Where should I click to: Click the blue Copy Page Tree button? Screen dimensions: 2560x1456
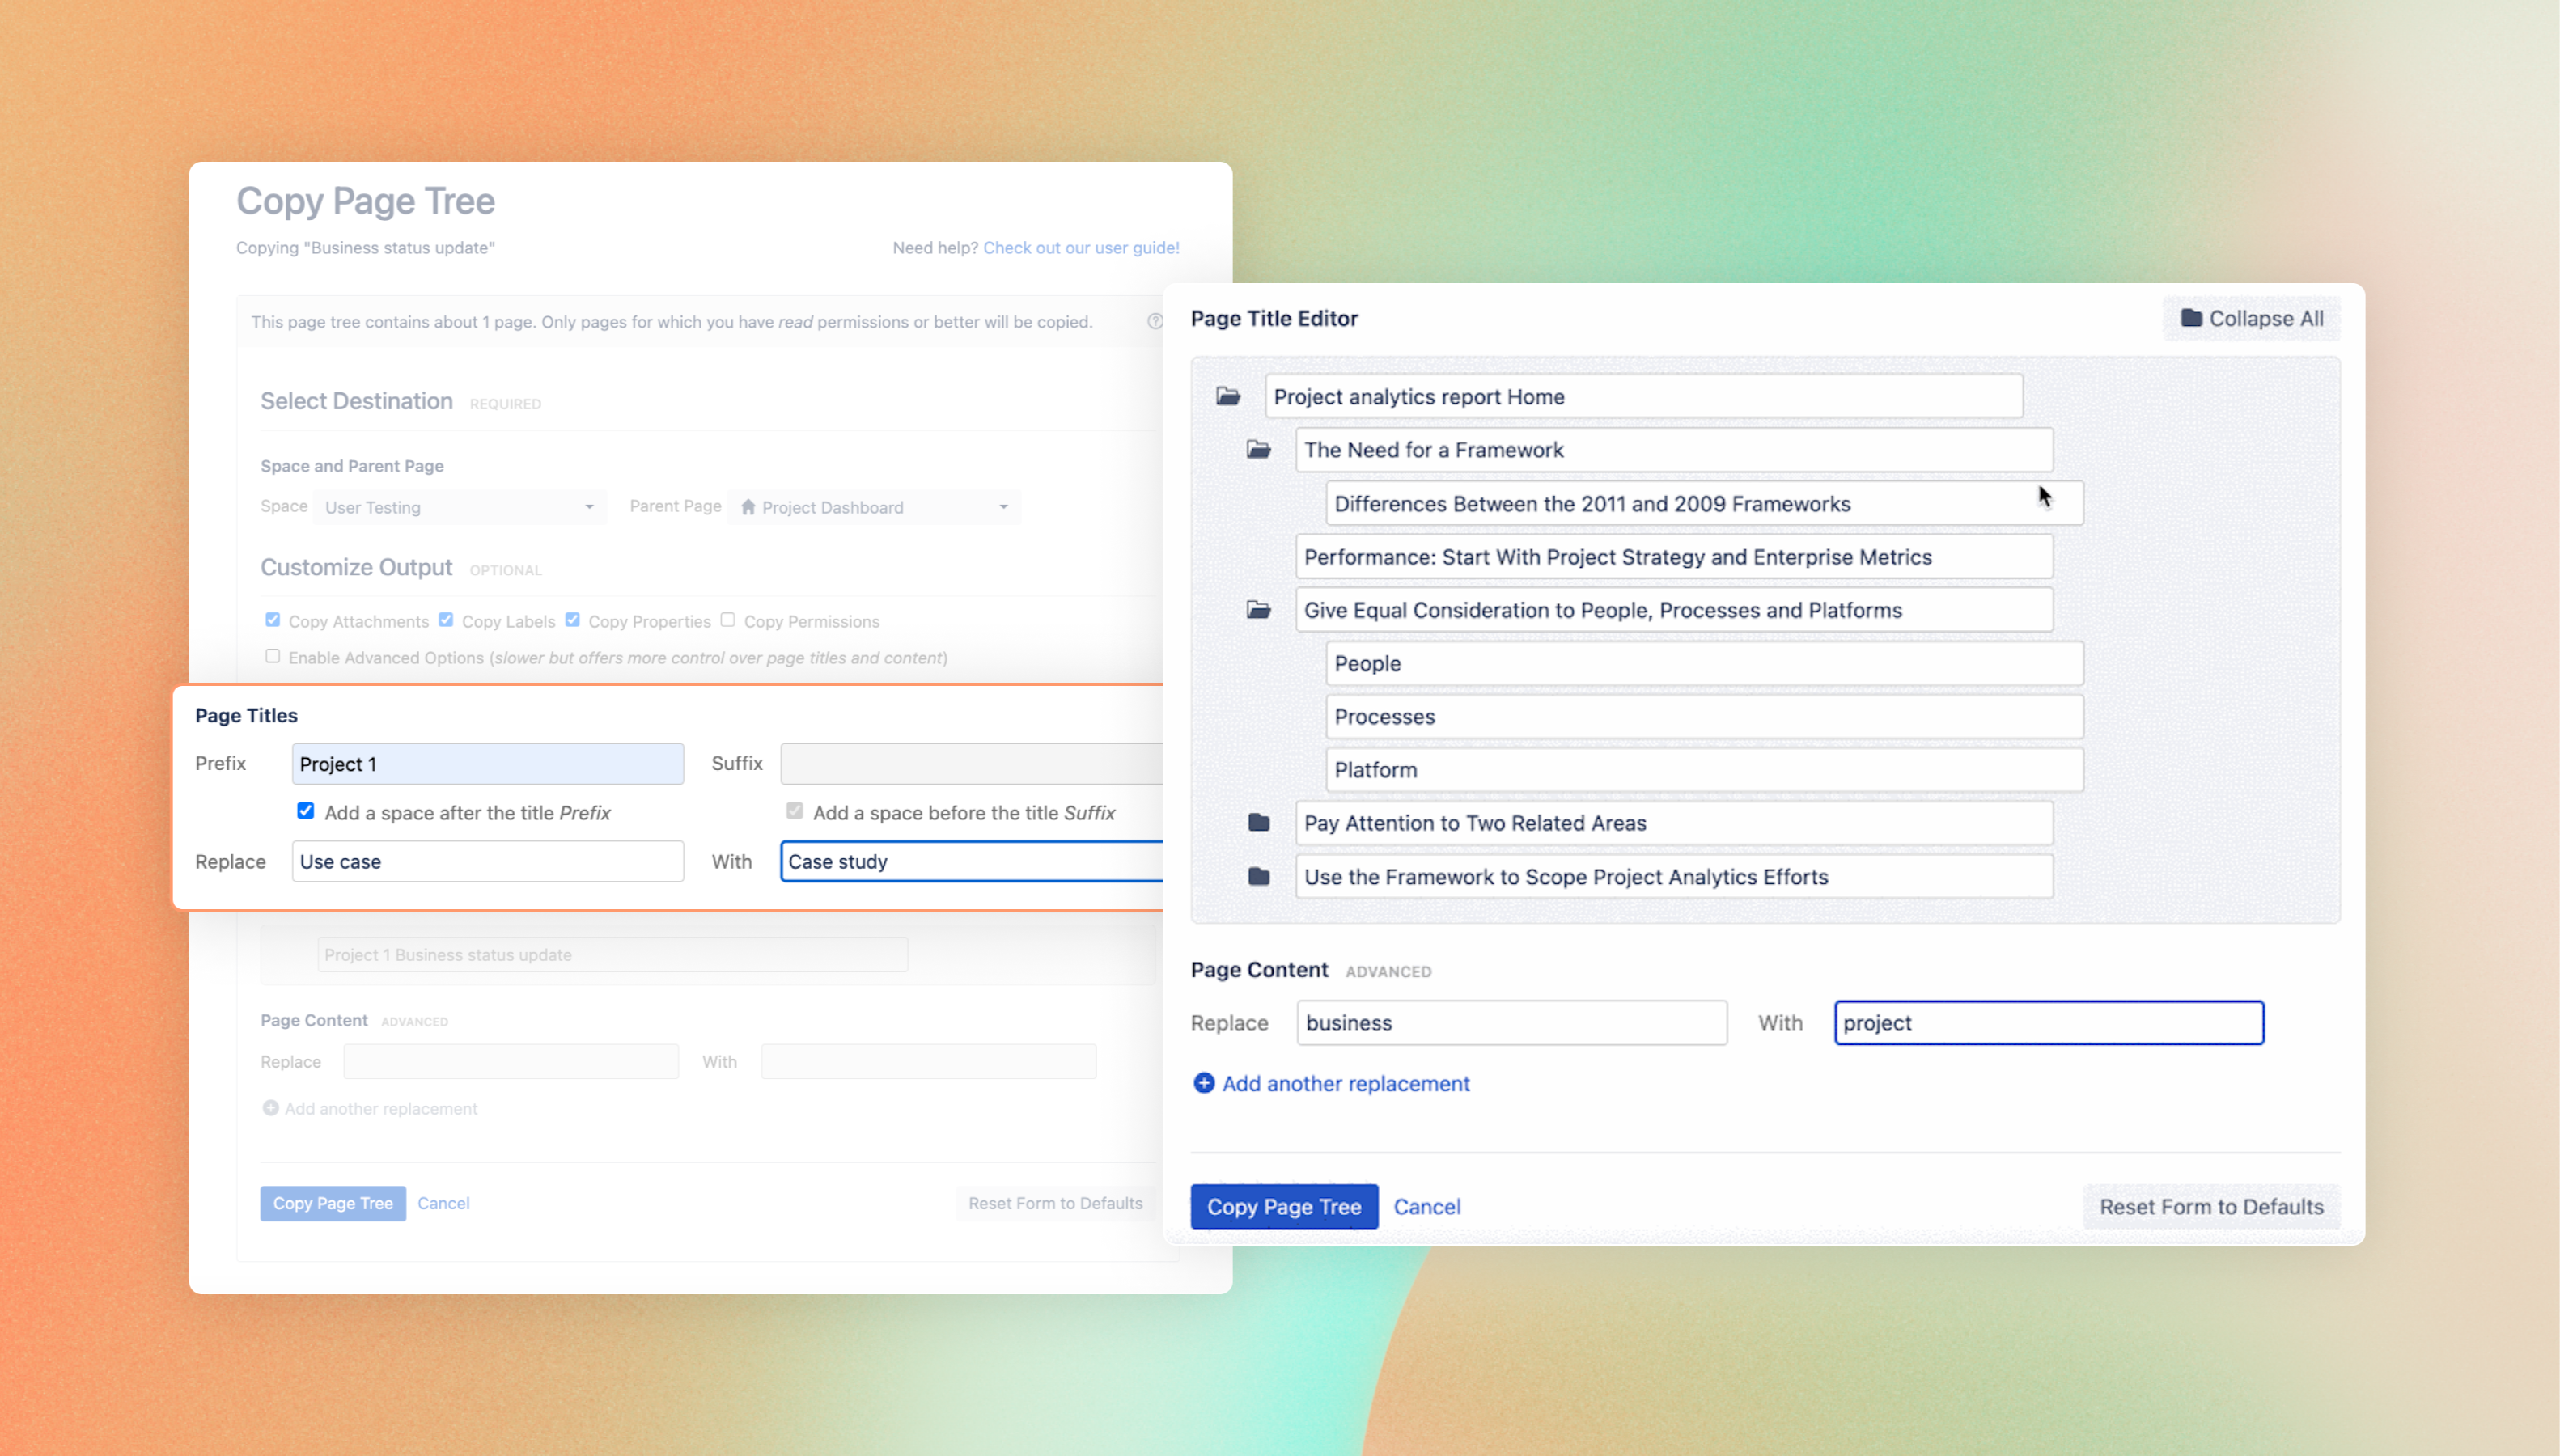[x=1284, y=1206]
